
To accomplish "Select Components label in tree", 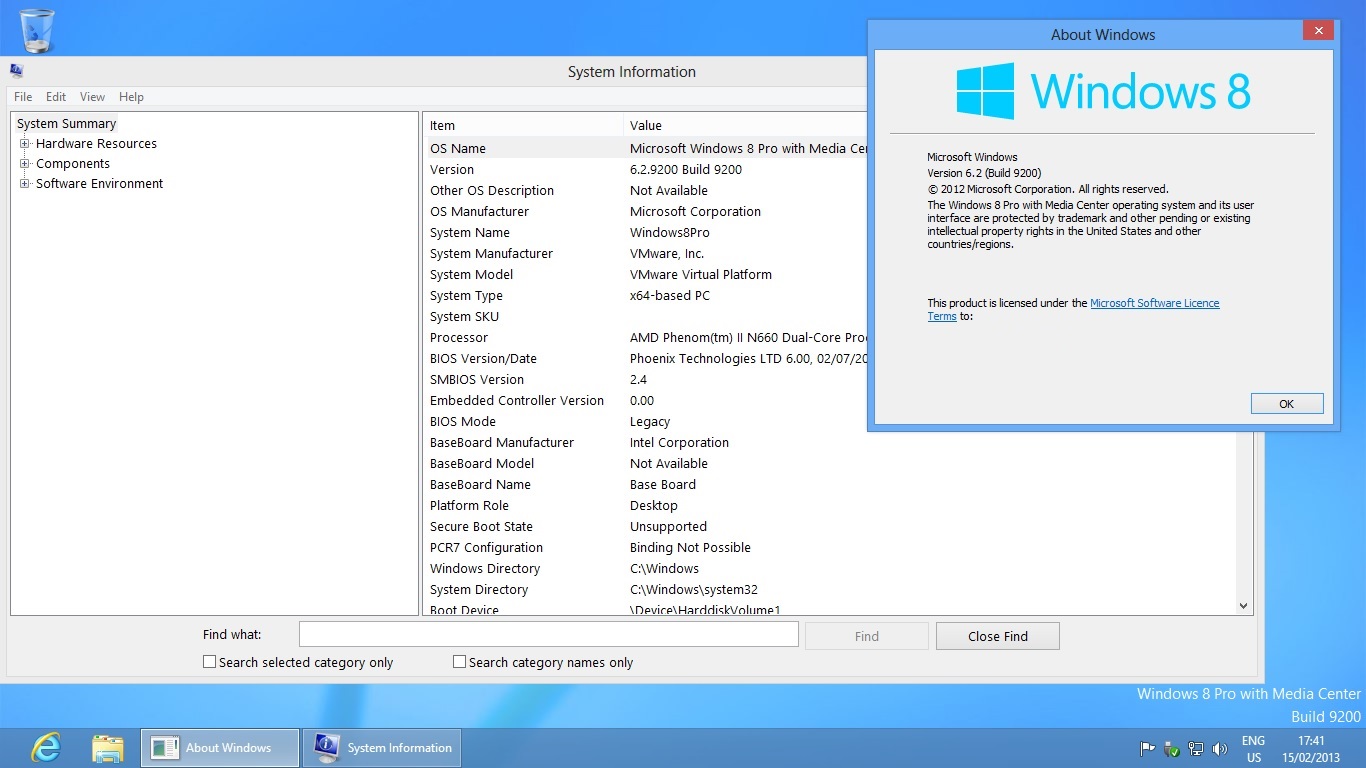I will coord(73,163).
